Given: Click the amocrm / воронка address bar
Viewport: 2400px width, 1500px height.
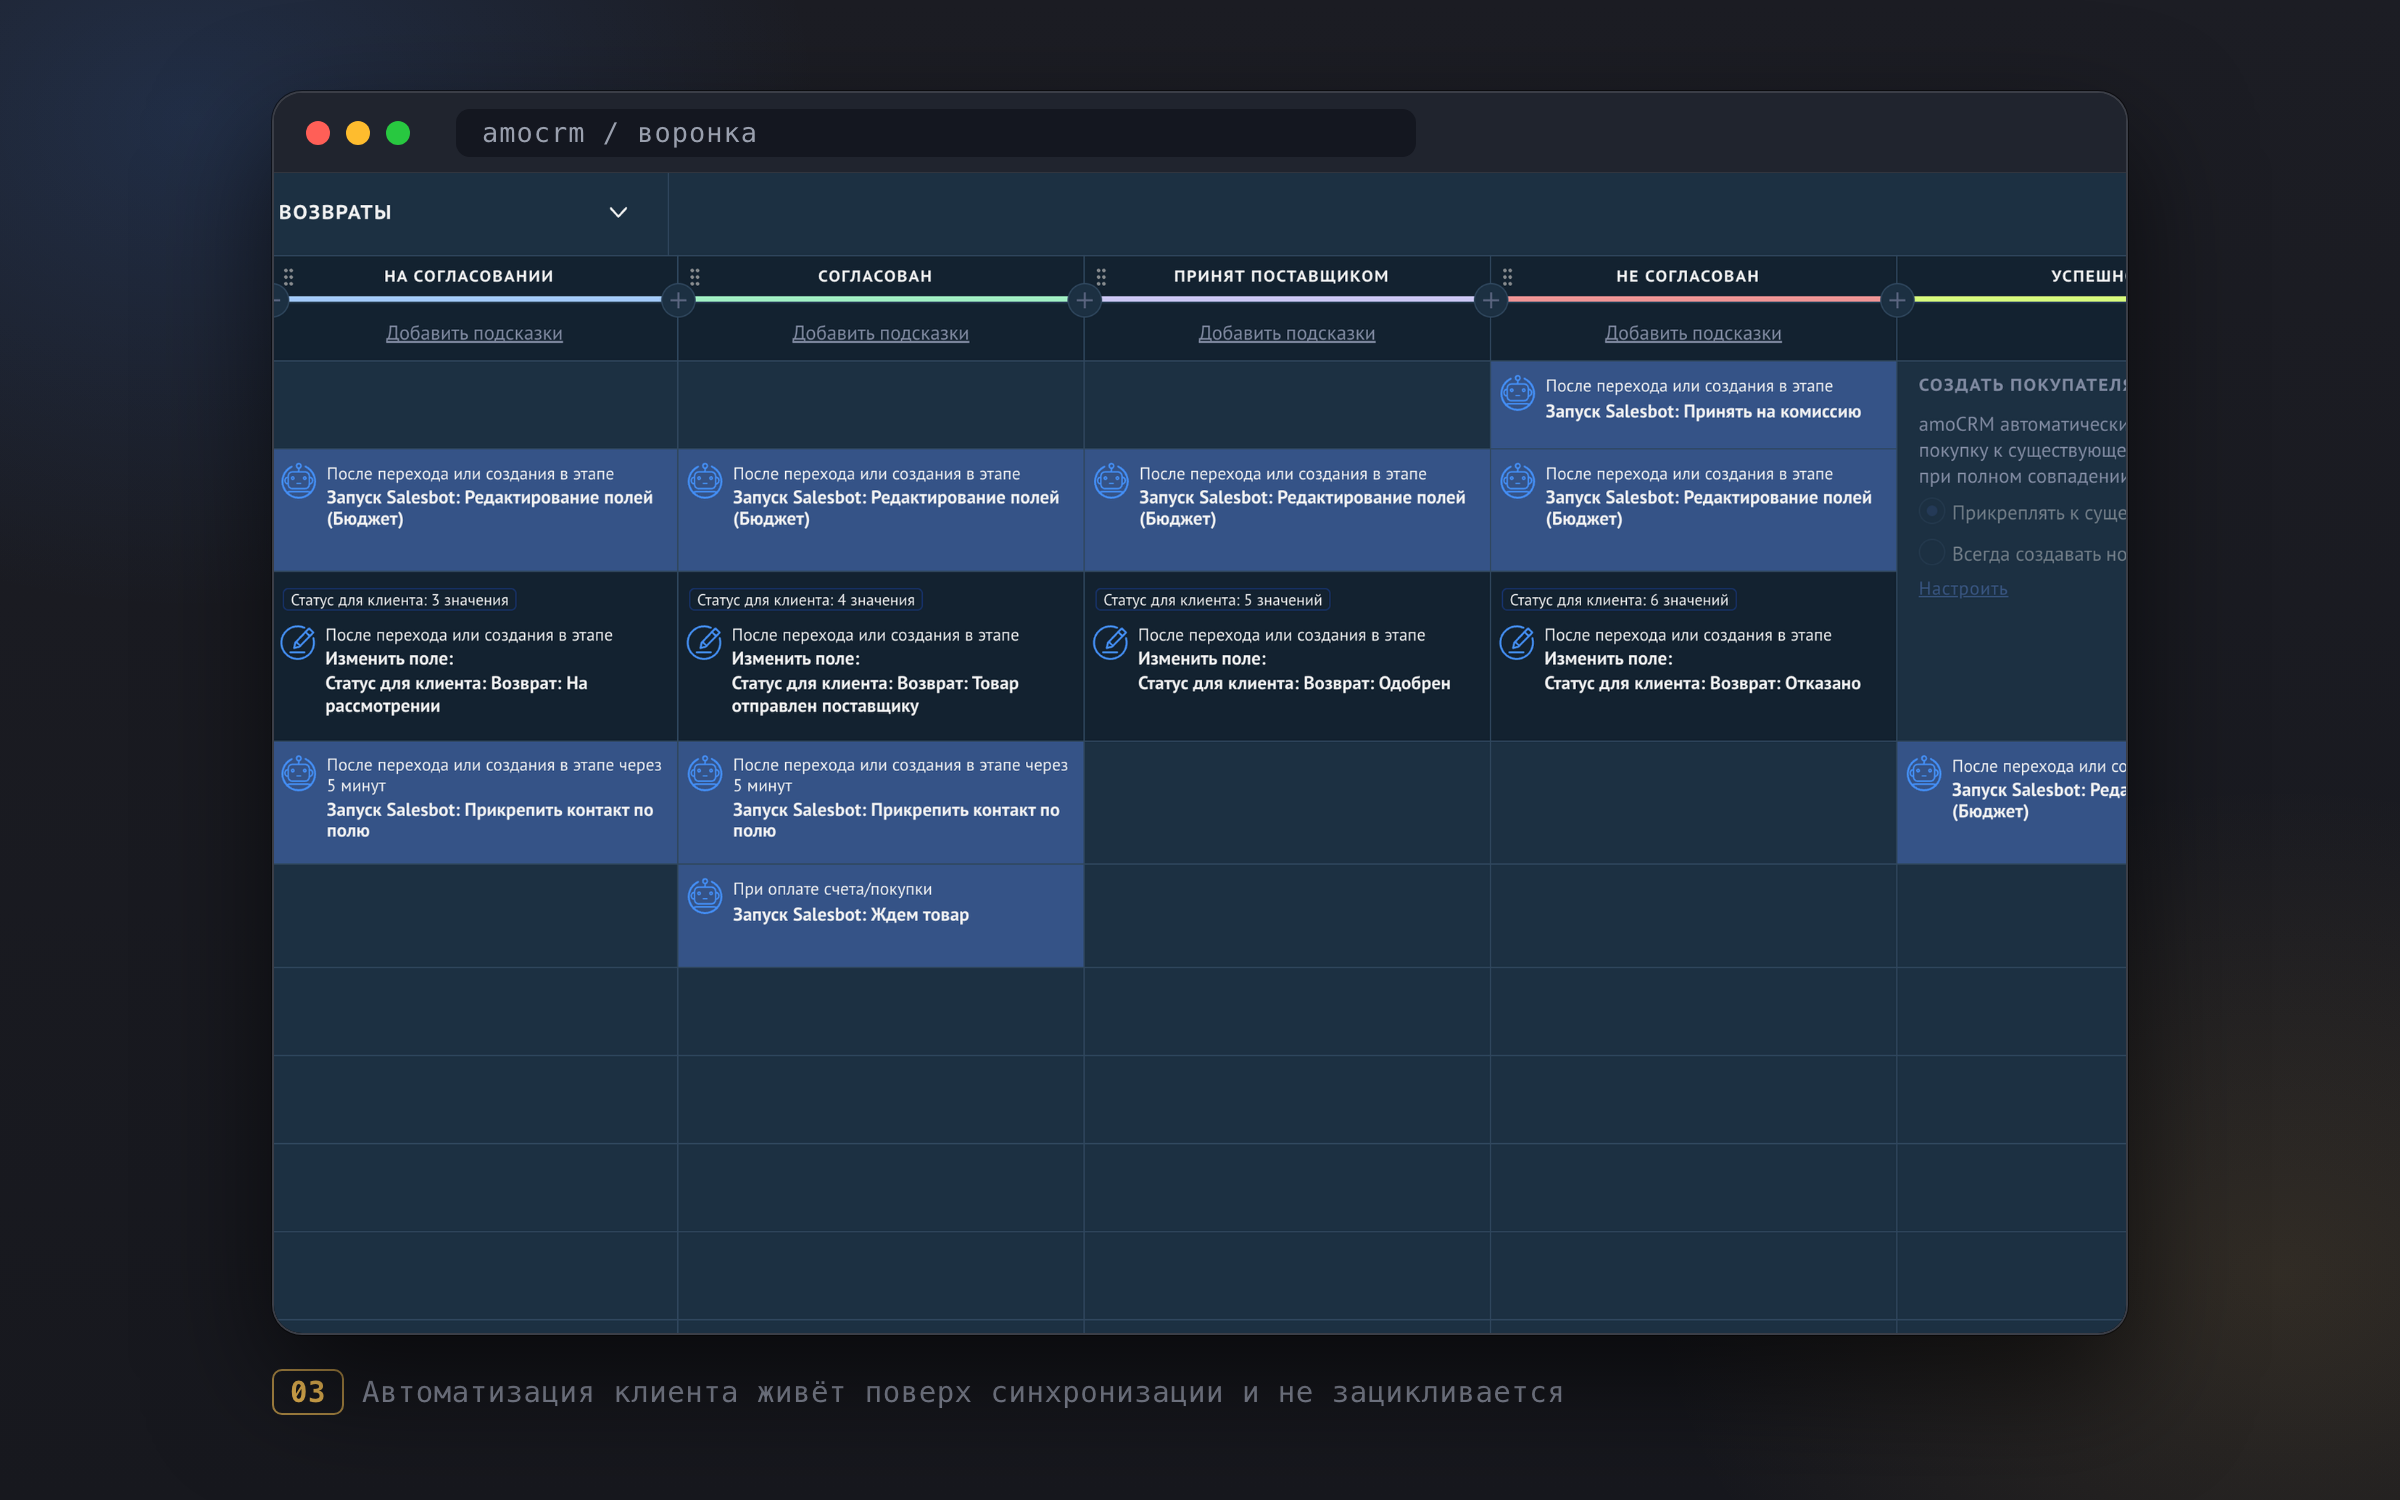Looking at the screenshot, I should pyautogui.click(x=935, y=133).
